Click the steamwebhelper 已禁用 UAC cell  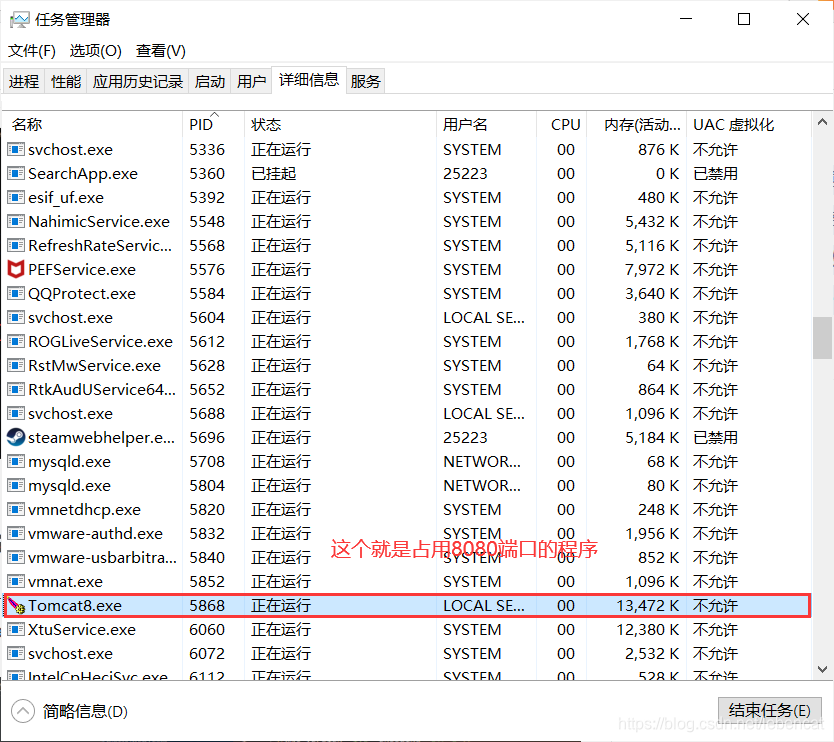pyautogui.click(x=715, y=437)
